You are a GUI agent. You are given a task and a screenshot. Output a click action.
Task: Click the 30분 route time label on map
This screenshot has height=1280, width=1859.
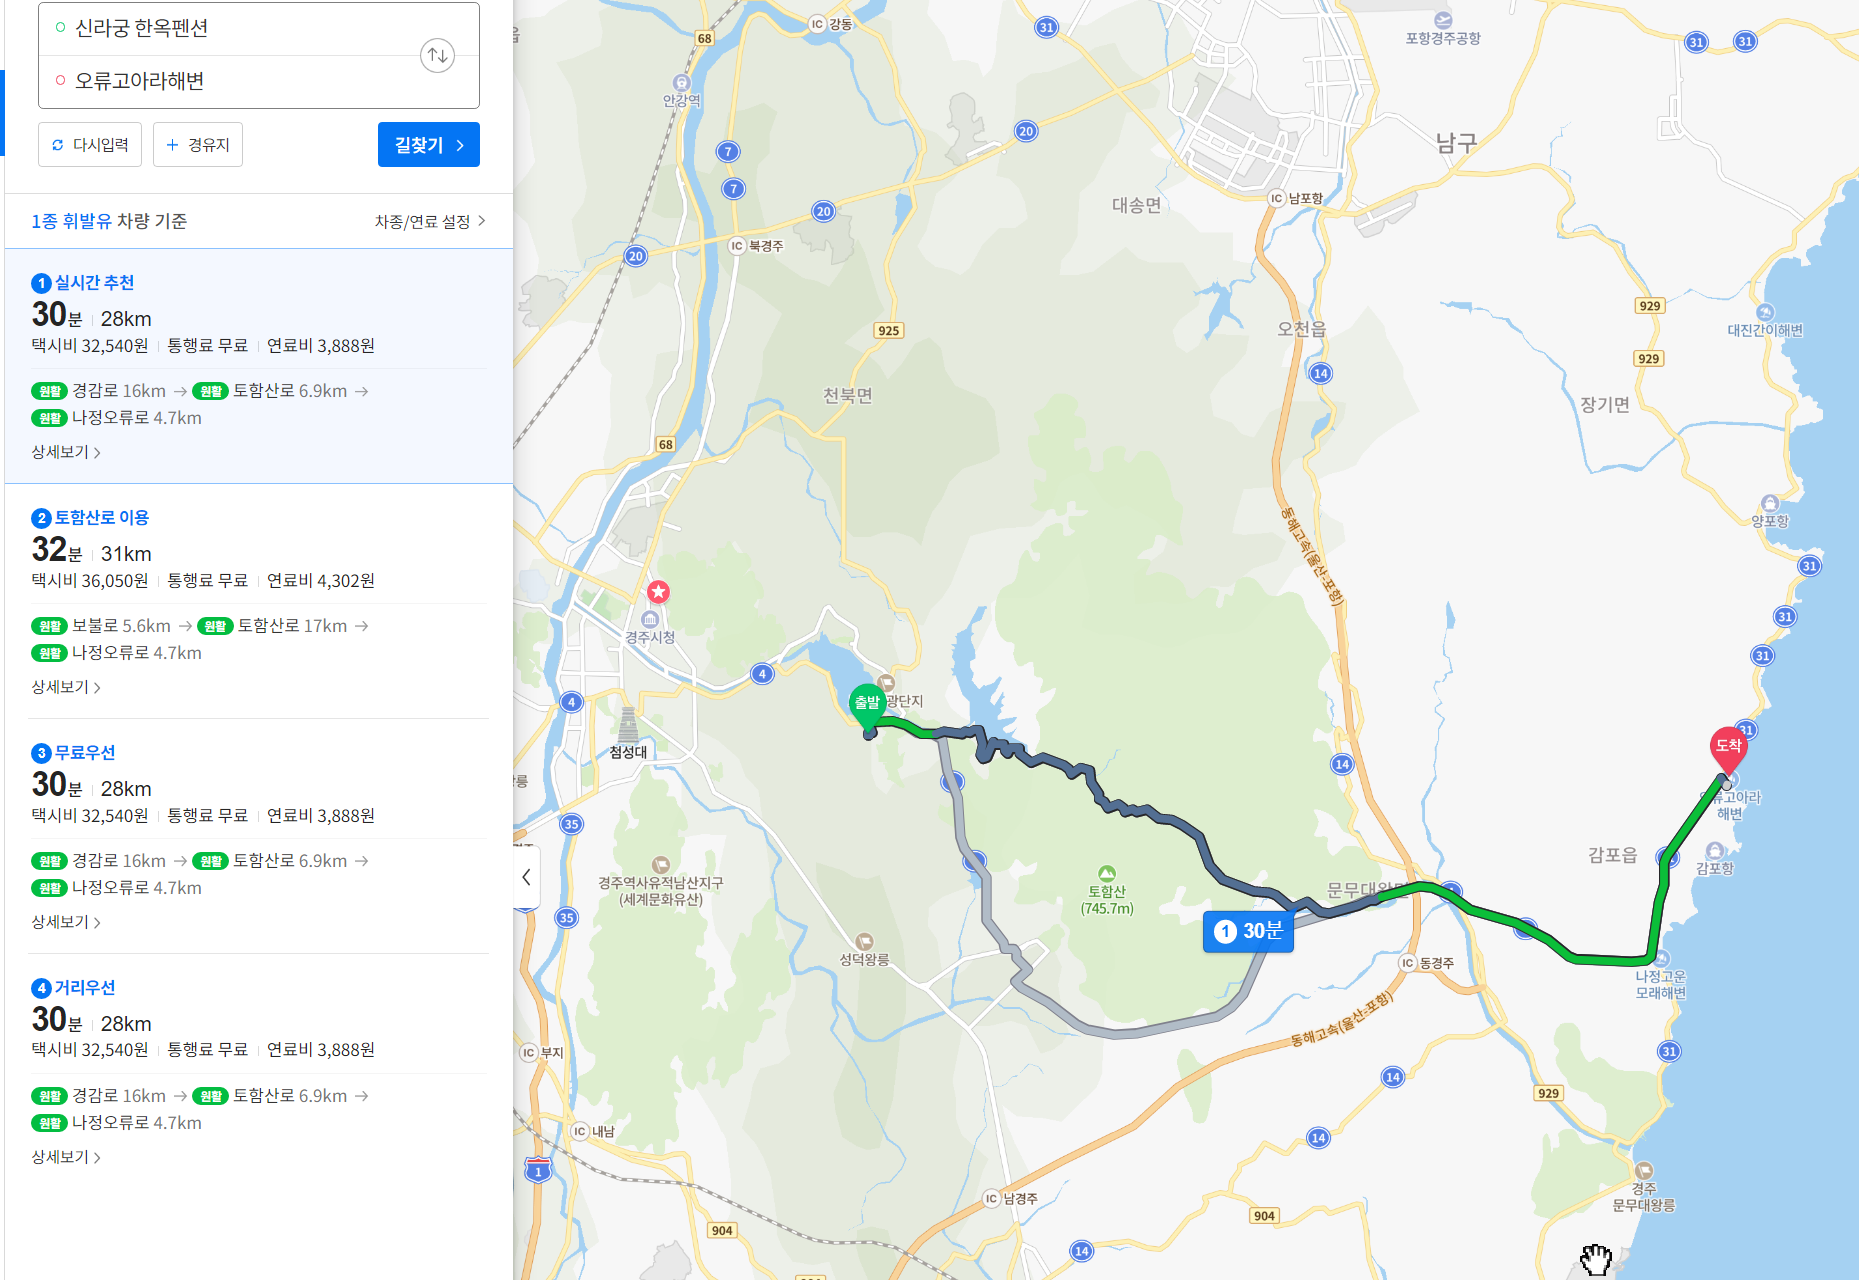[1248, 931]
